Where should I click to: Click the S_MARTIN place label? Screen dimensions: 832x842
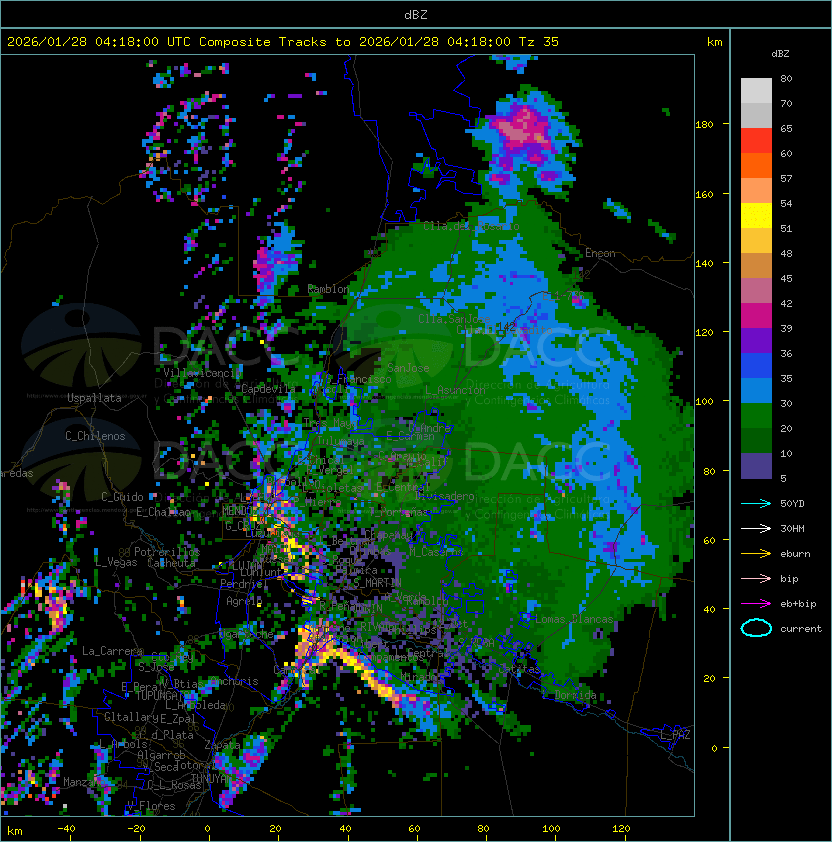click(x=377, y=582)
